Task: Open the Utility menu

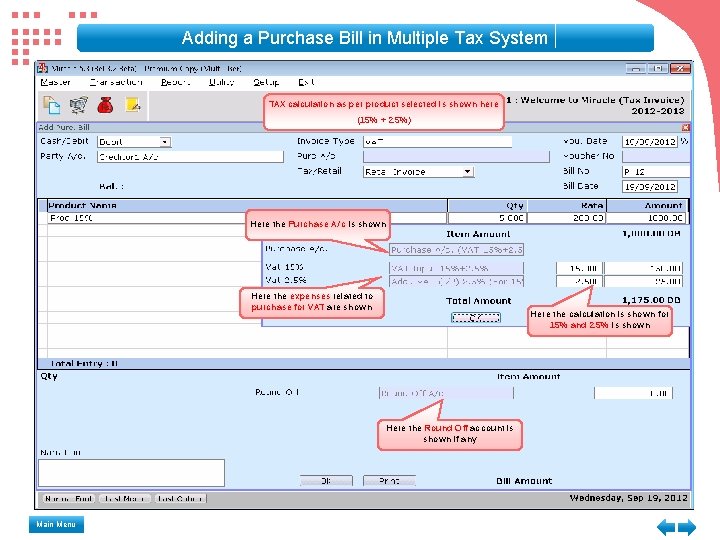Action: coord(221,82)
